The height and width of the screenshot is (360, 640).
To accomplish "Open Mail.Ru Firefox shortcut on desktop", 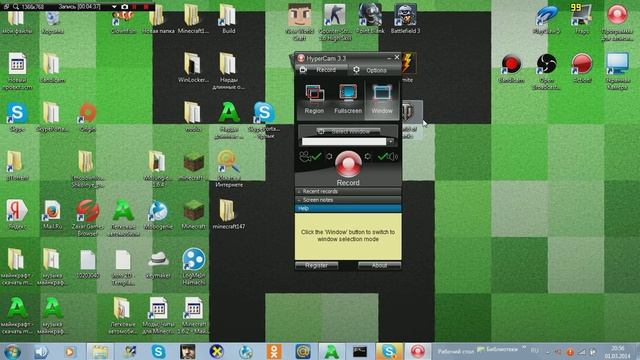I will click(52, 214).
